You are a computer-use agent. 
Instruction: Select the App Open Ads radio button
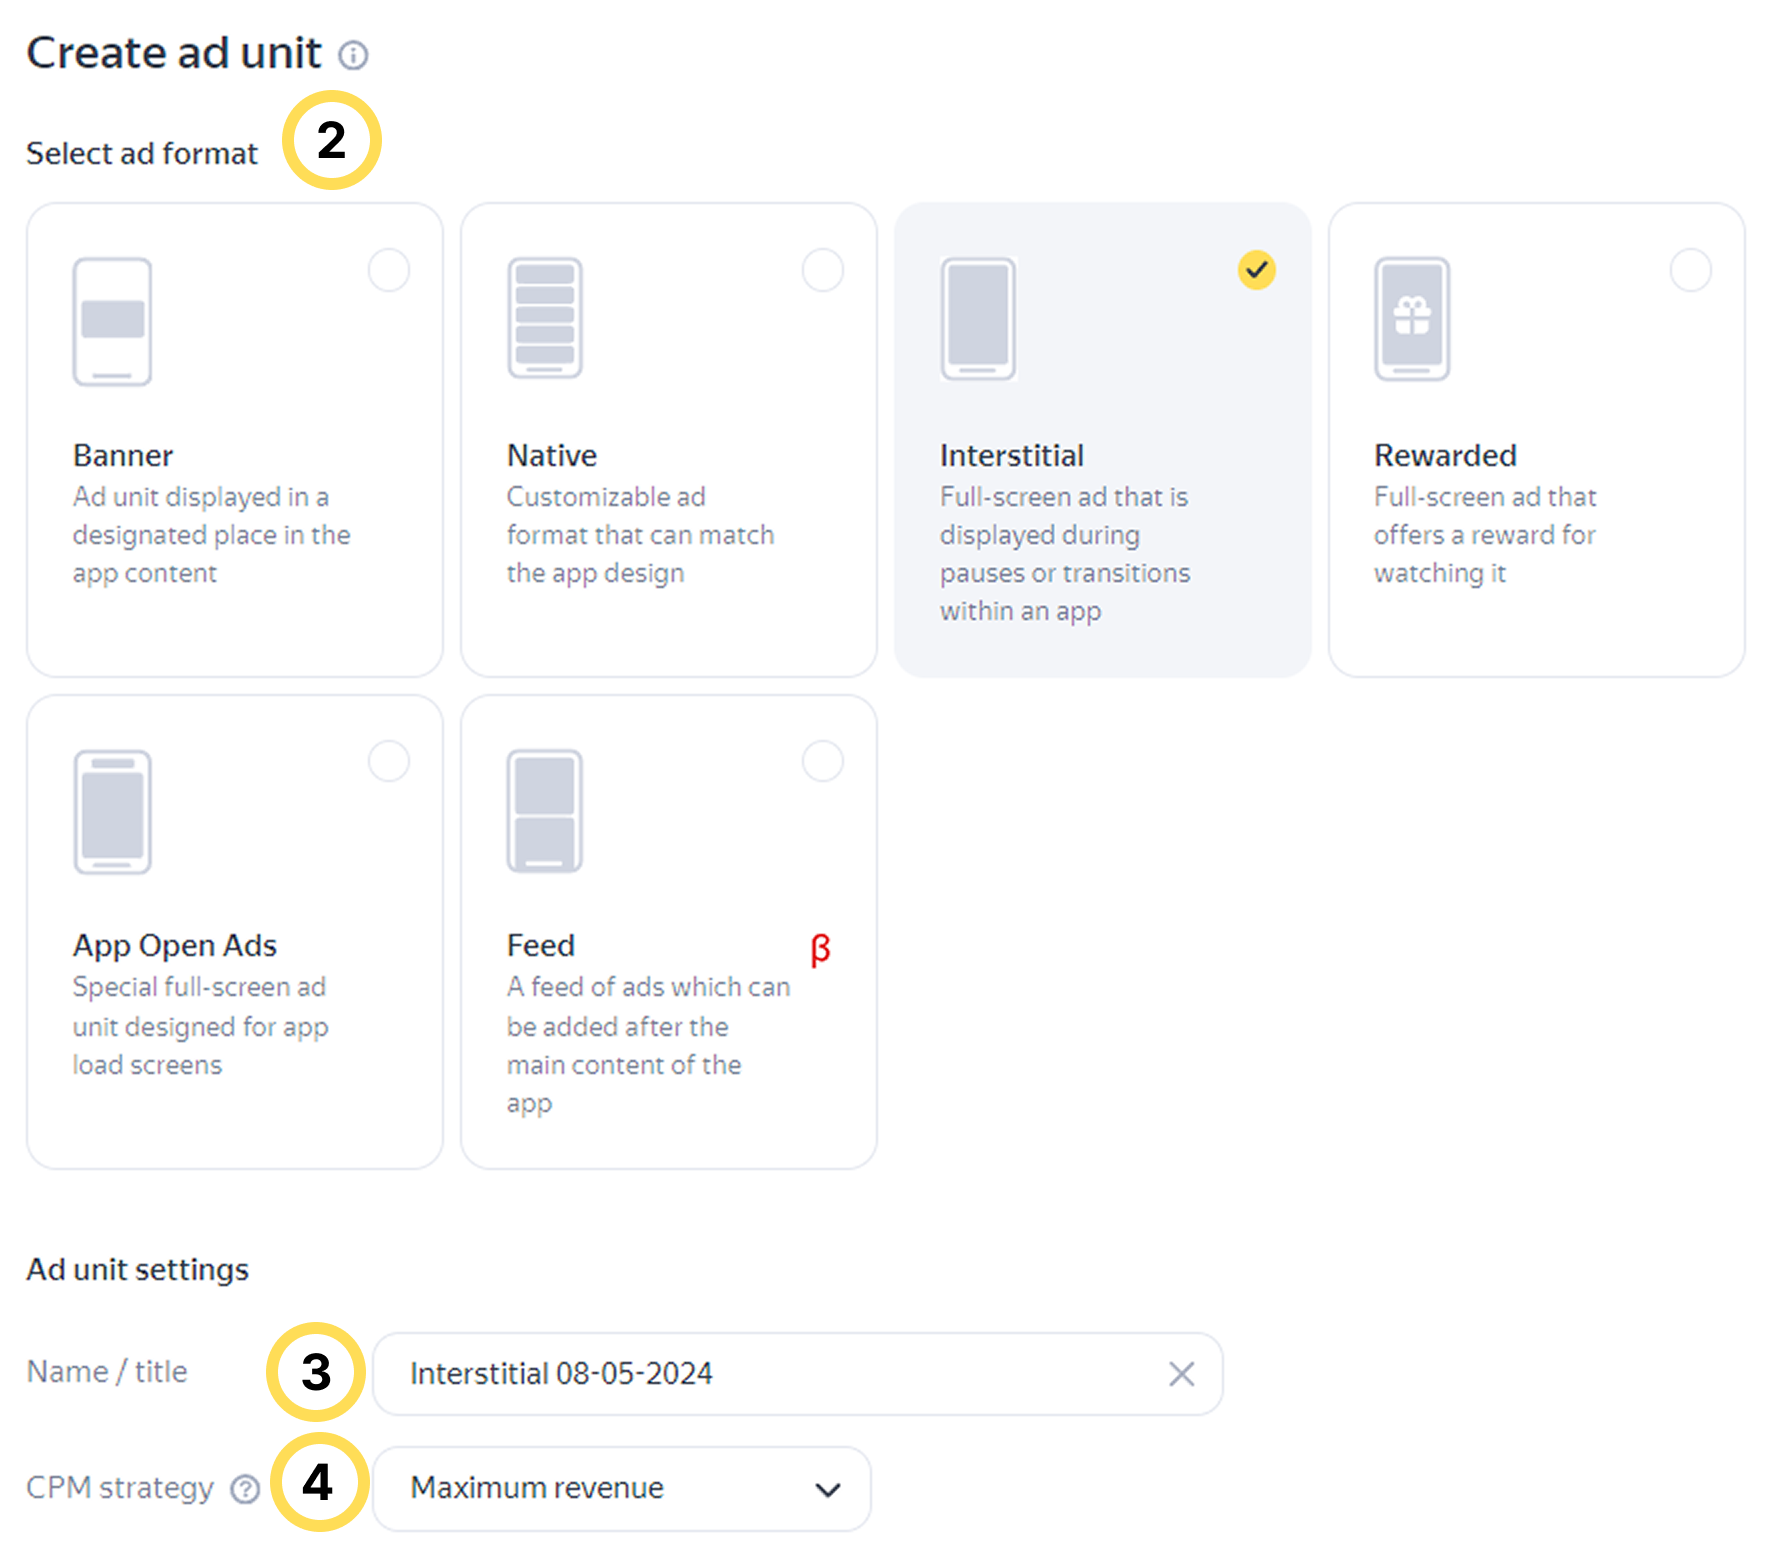(389, 761)
